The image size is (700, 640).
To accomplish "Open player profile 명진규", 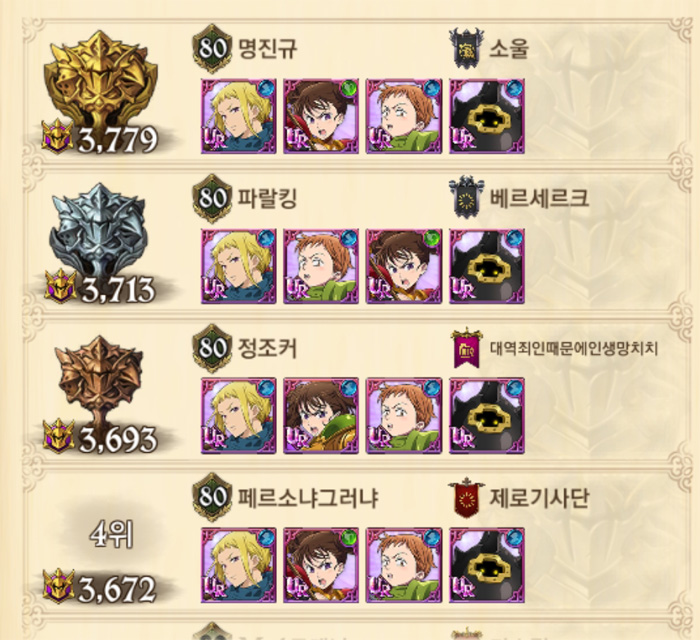I will pyautogui.click(x=267, y=48).
